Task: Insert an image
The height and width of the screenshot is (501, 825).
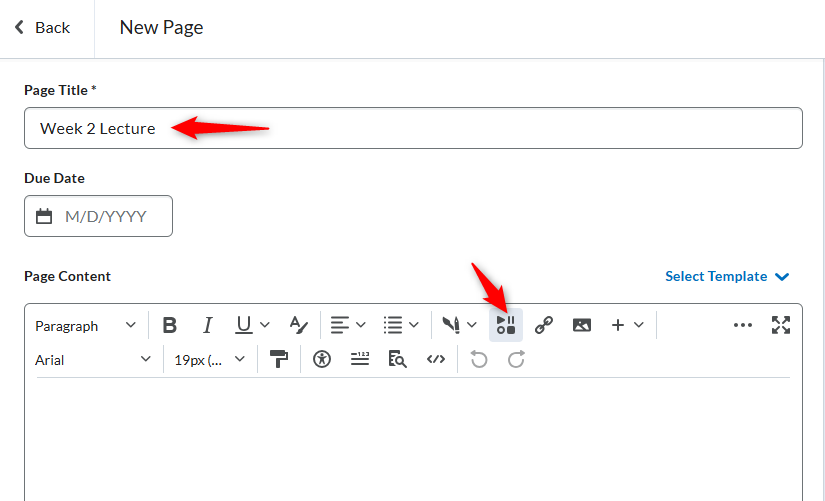Action: 581,325
